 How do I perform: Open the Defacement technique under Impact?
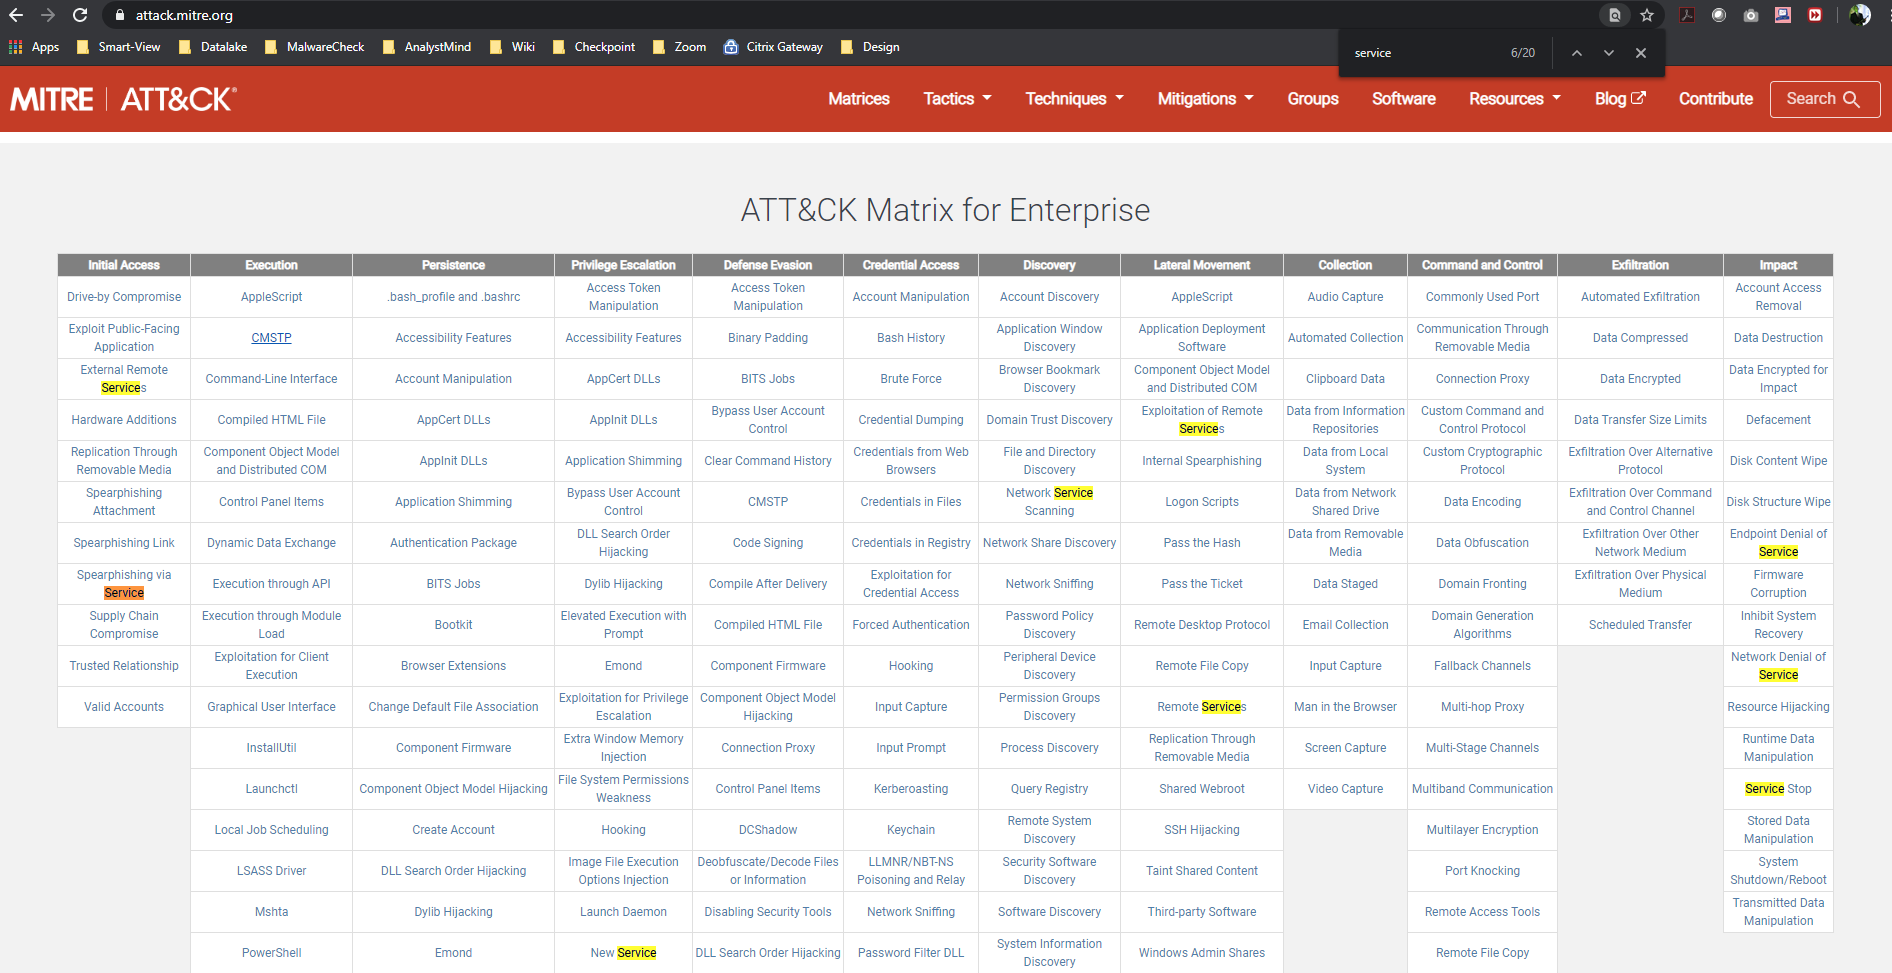point(1778,420)
